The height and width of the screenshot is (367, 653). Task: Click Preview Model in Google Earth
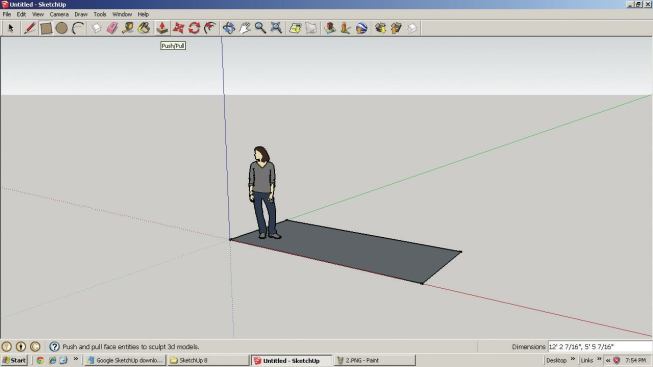tap(361, 28)
